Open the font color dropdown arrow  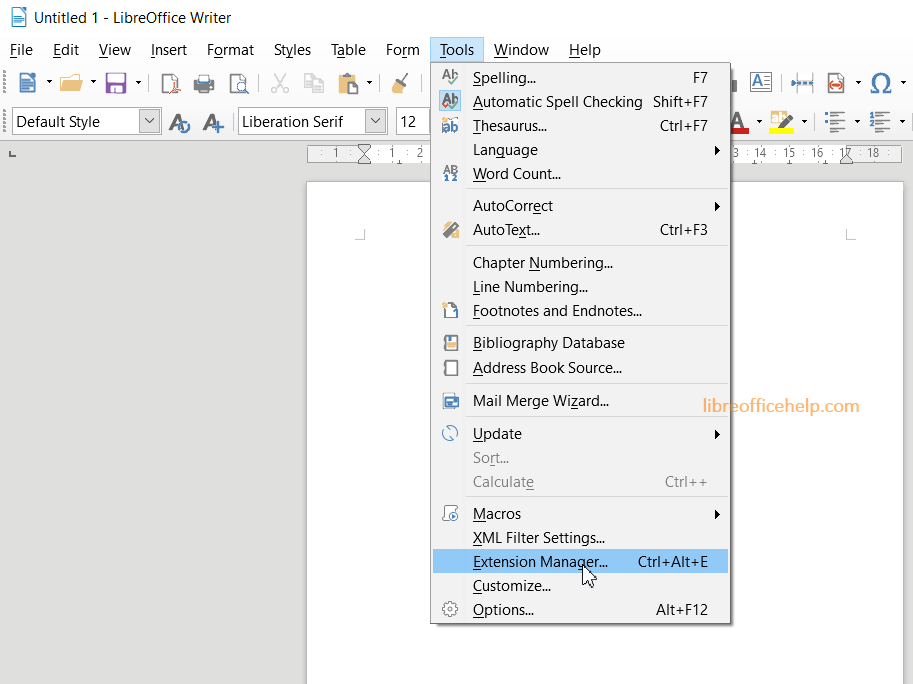(x=759, y=122)
